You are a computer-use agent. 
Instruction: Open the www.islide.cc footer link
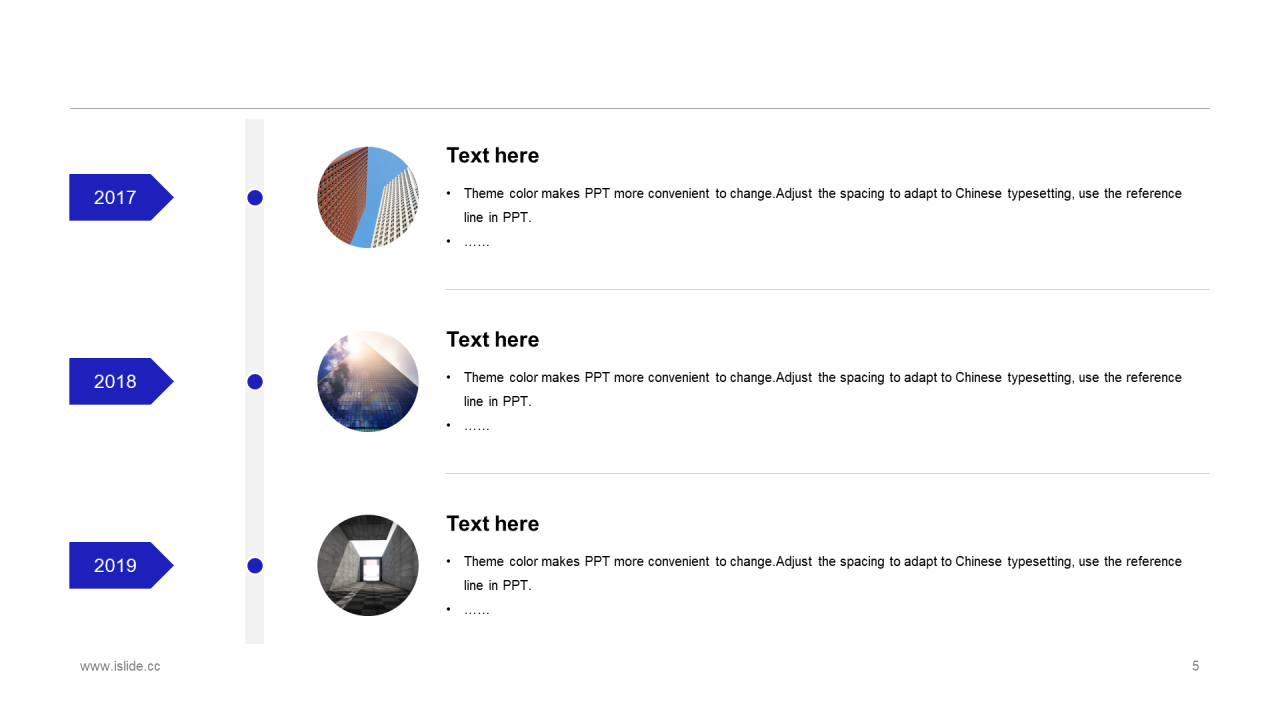(120, 666)
